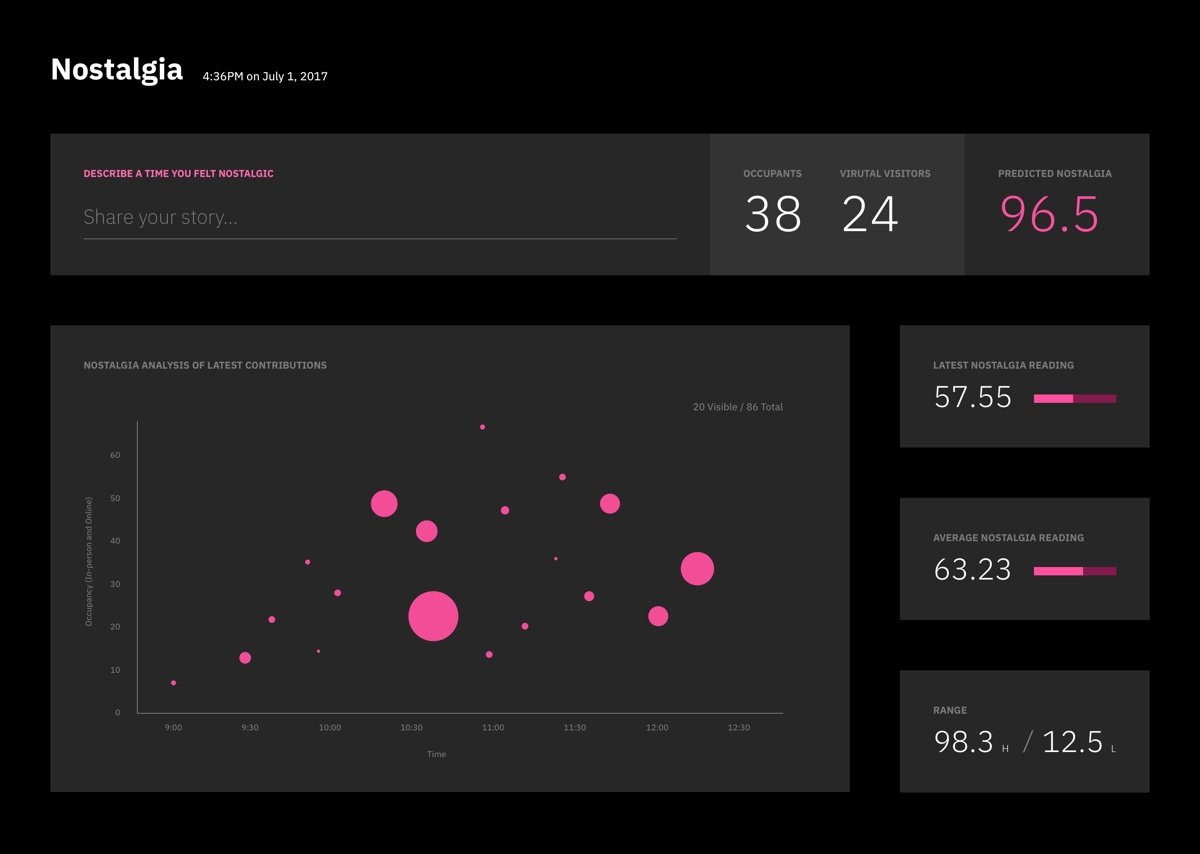Click the leftmost dot above the 9:00 mark
Screen dimensions: 1200x854
click(173, 683)
